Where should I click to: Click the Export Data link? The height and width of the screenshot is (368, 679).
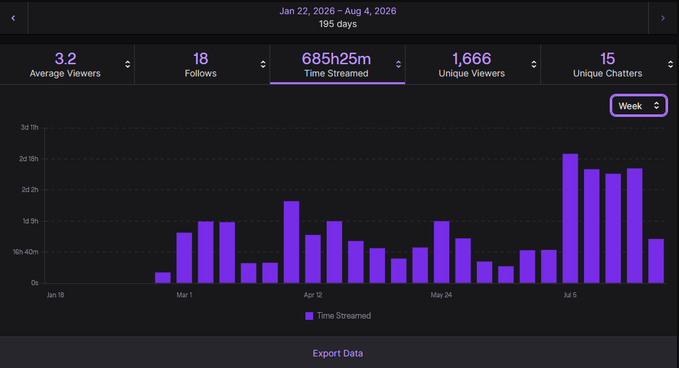(338, 353)
